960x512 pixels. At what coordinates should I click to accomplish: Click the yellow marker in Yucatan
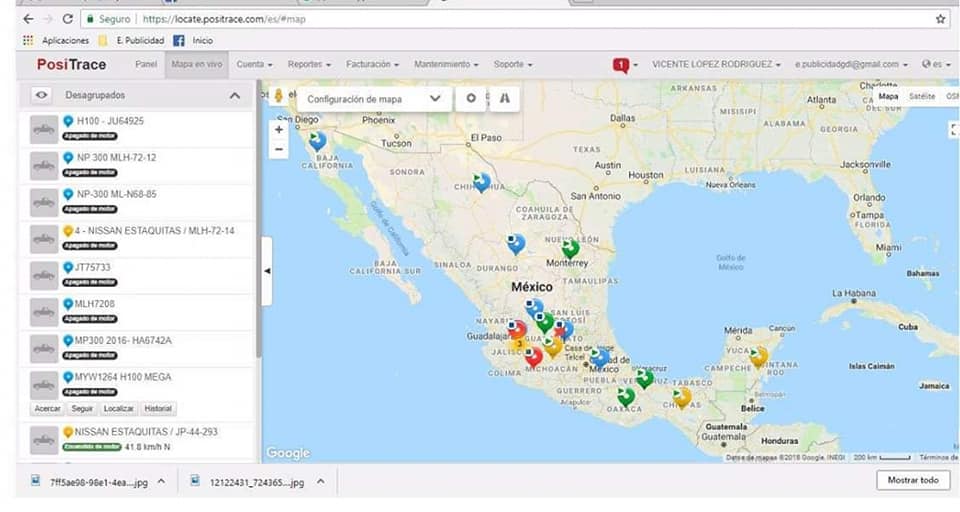coord(759,356)
